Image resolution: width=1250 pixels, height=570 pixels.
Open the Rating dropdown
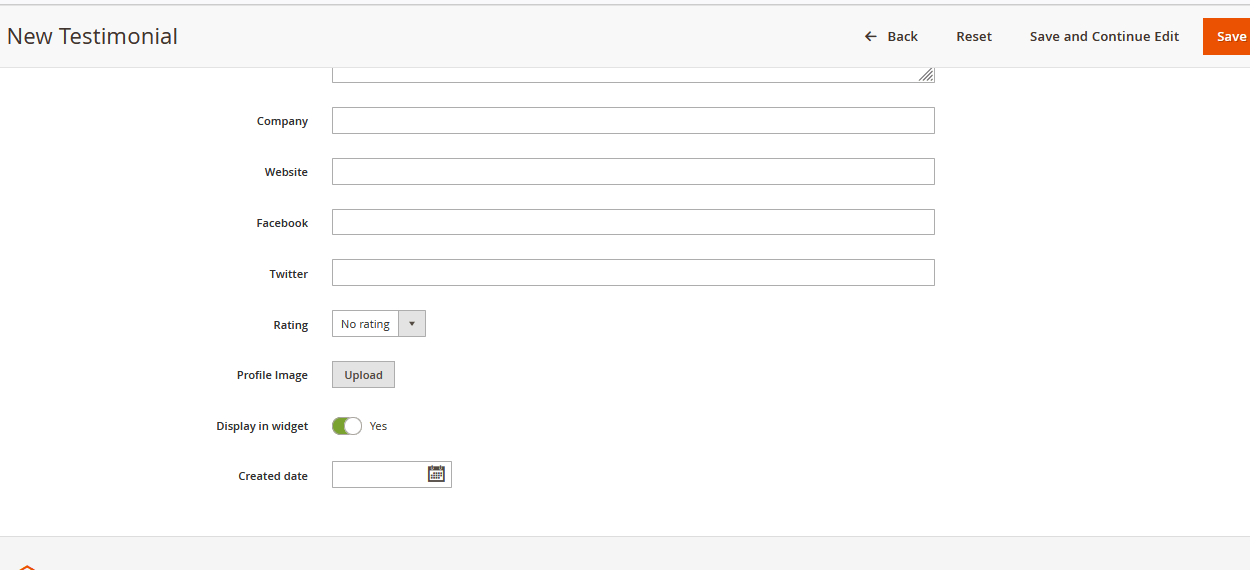tap(378, 324)
